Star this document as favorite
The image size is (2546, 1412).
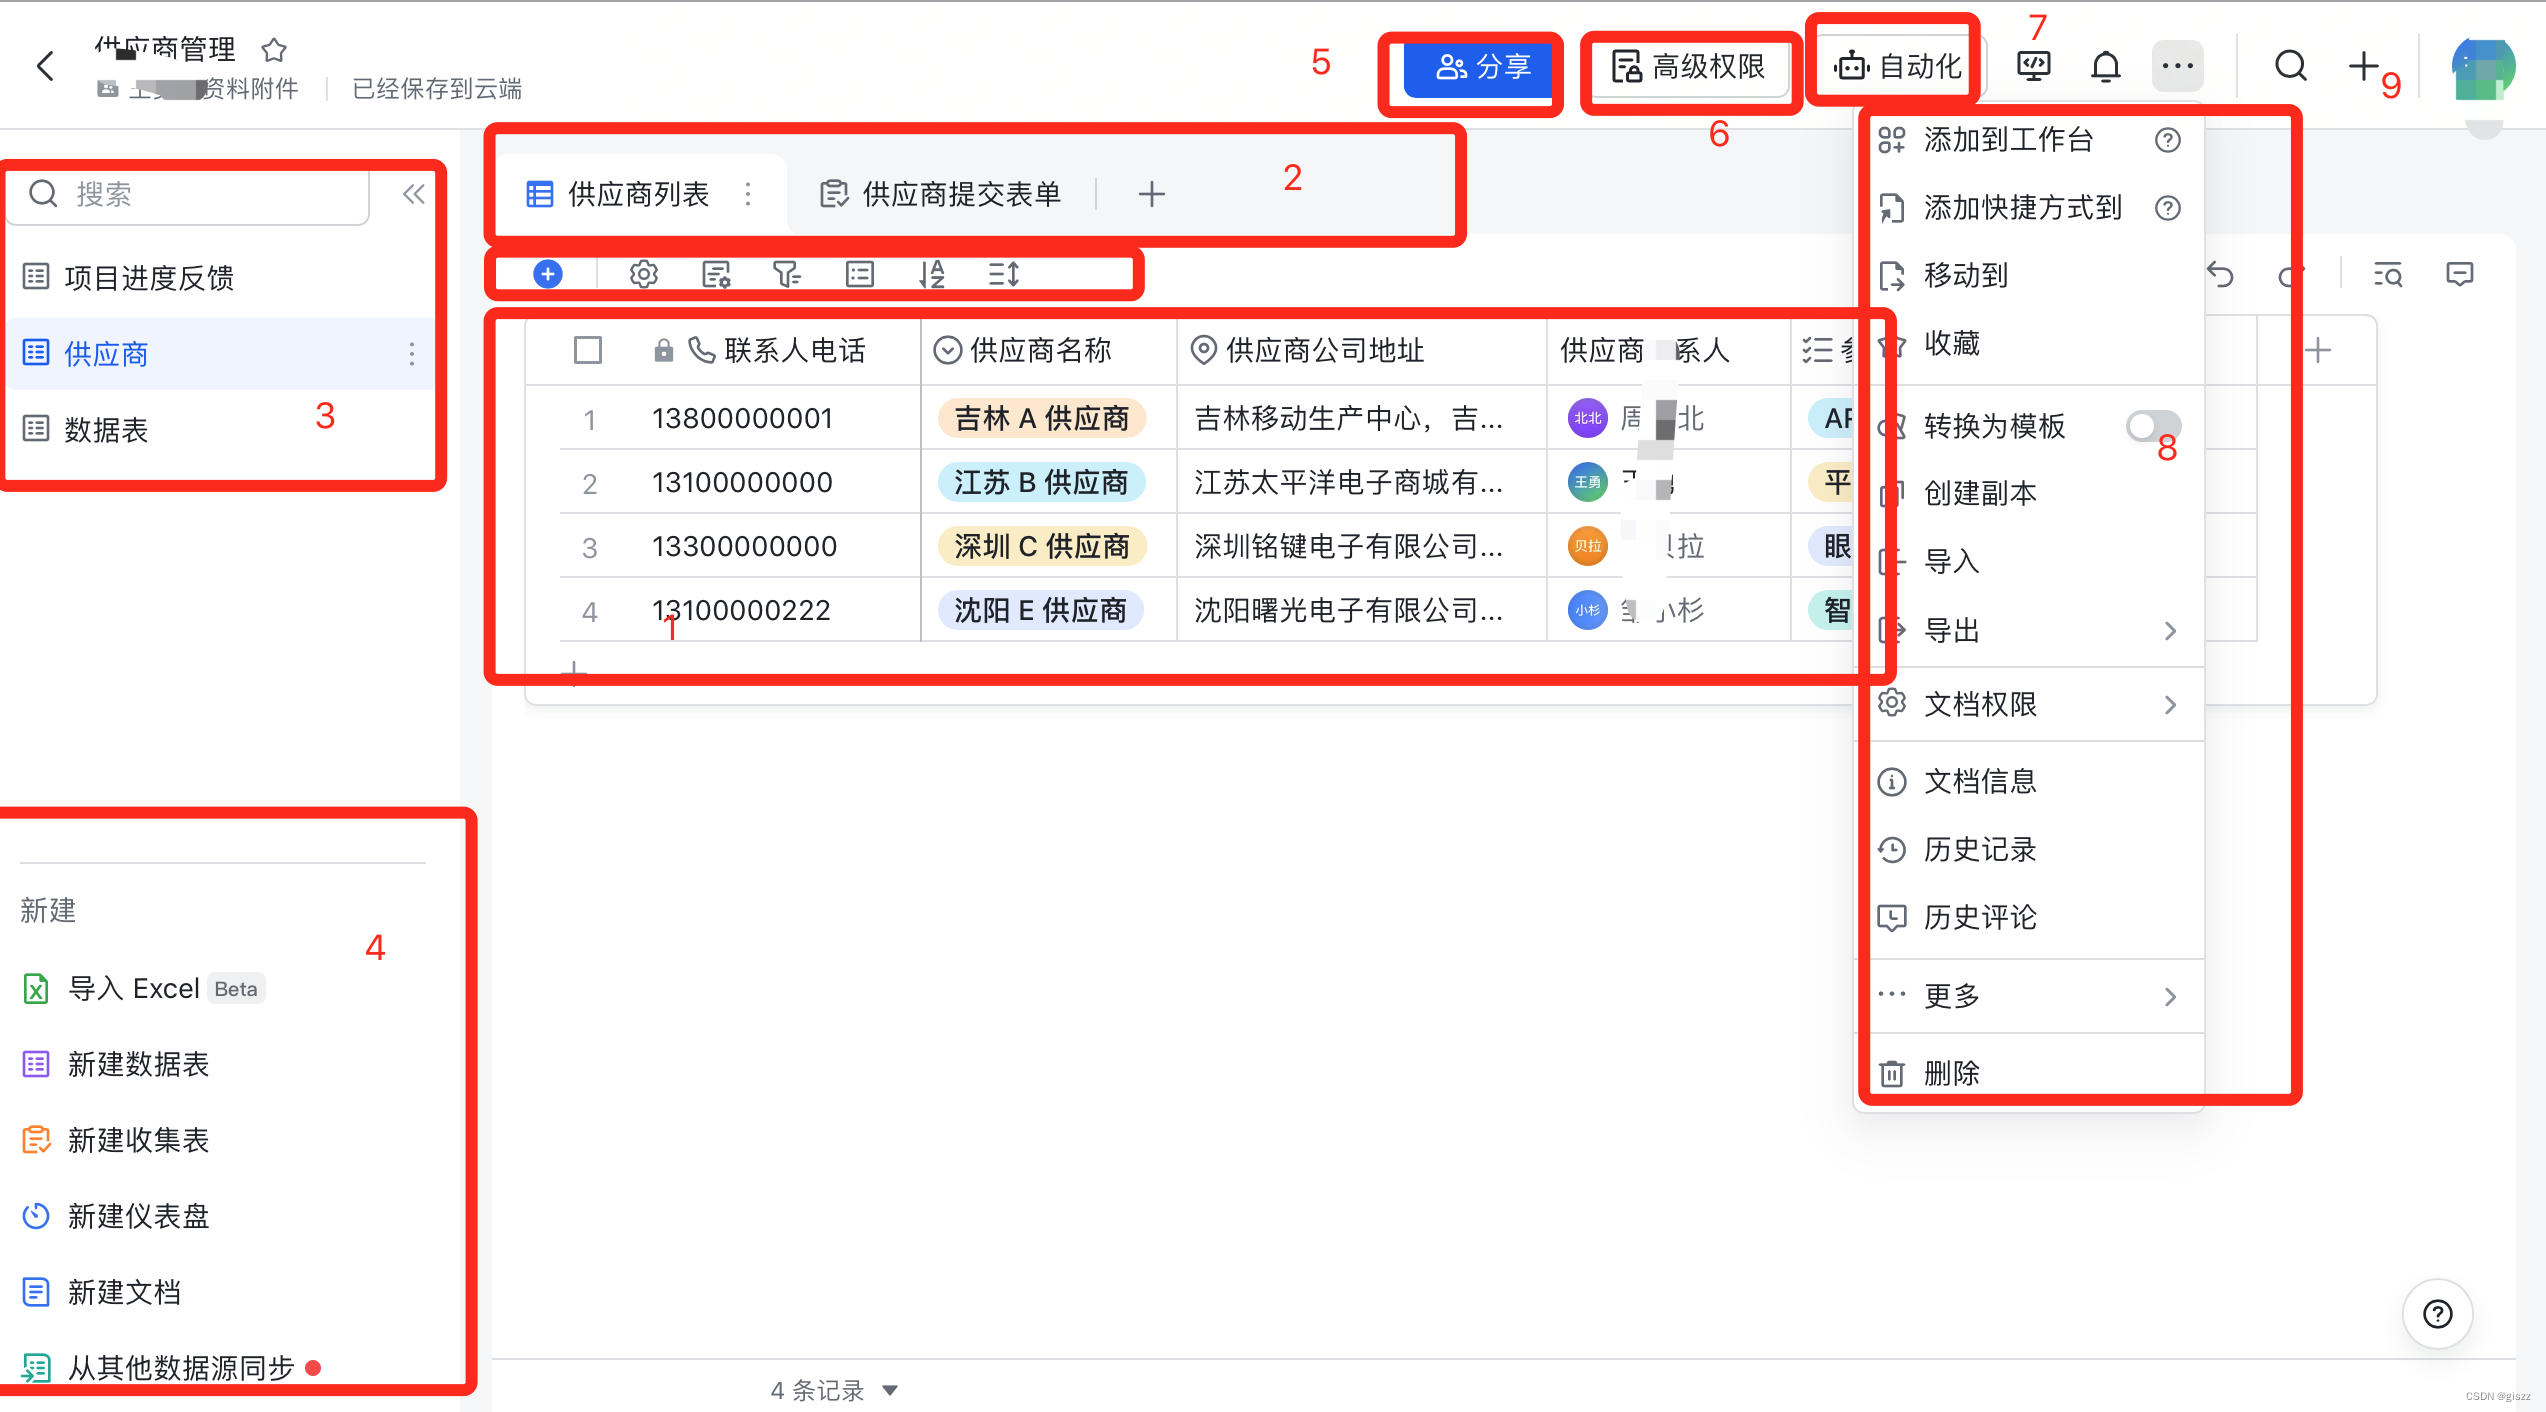[x=274, y=49]
